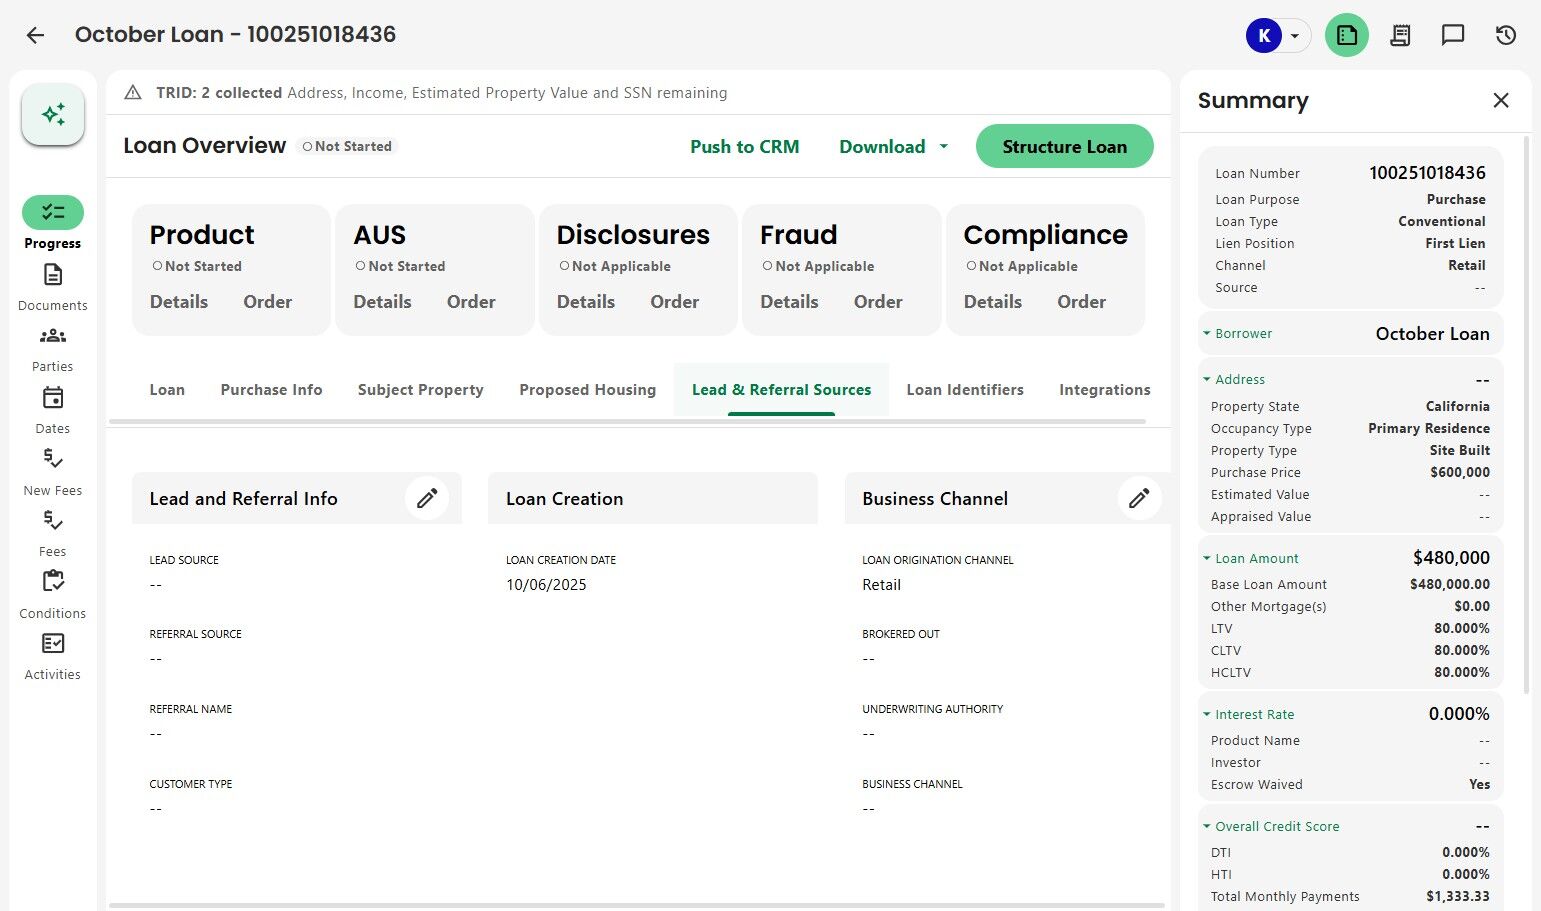Screen dimensions: 1541x911
Task: Click the Purchase Price value $600,000
Action: 1460,473
